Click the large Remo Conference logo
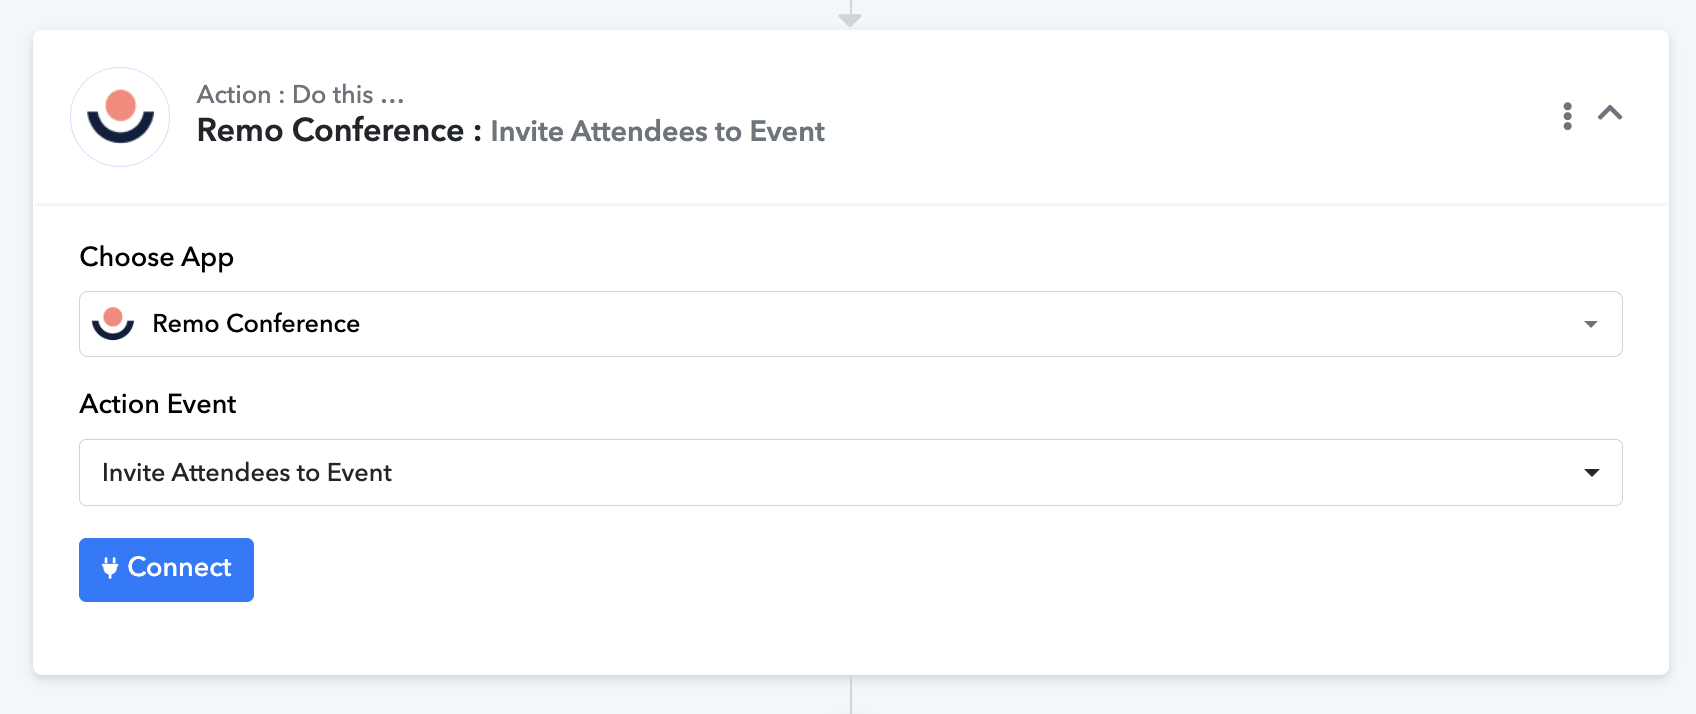The width and height of the screenshot is (1696, 714). click(x=120, y=117)
